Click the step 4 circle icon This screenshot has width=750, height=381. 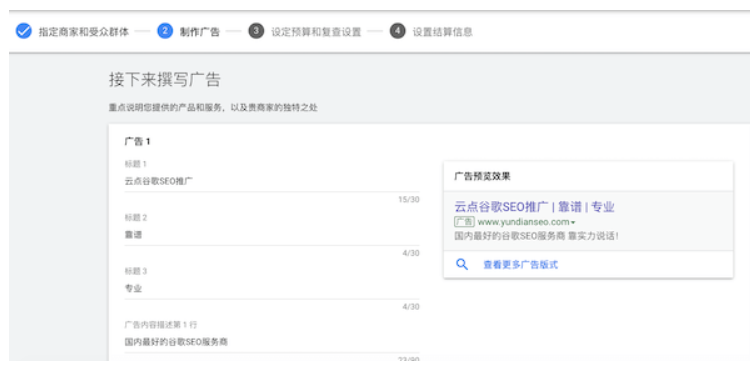(x=397, y=31)
